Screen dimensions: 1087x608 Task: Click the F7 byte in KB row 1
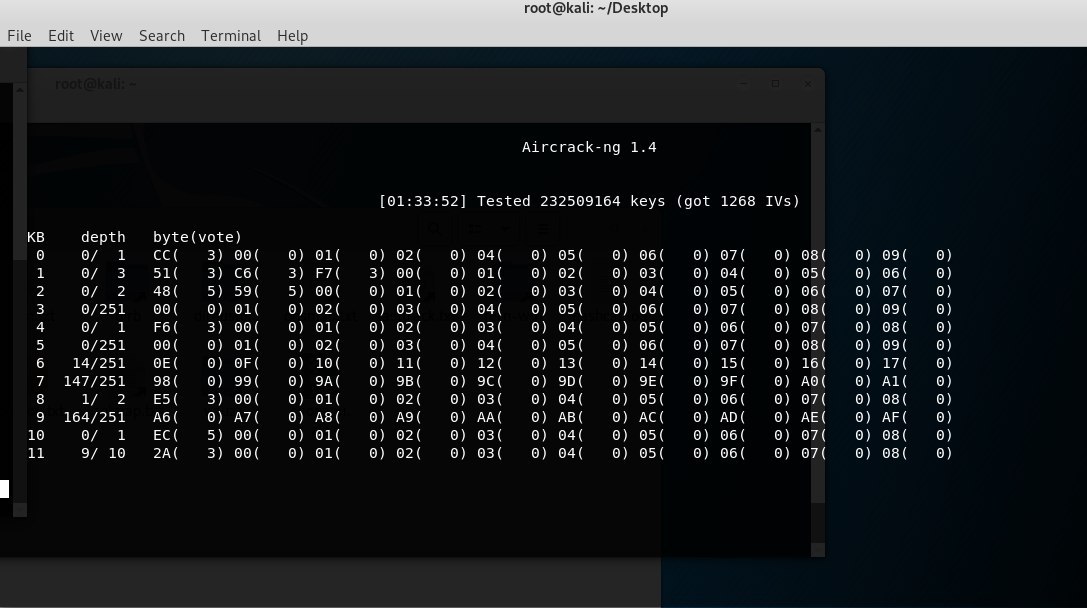coord(324,273)
